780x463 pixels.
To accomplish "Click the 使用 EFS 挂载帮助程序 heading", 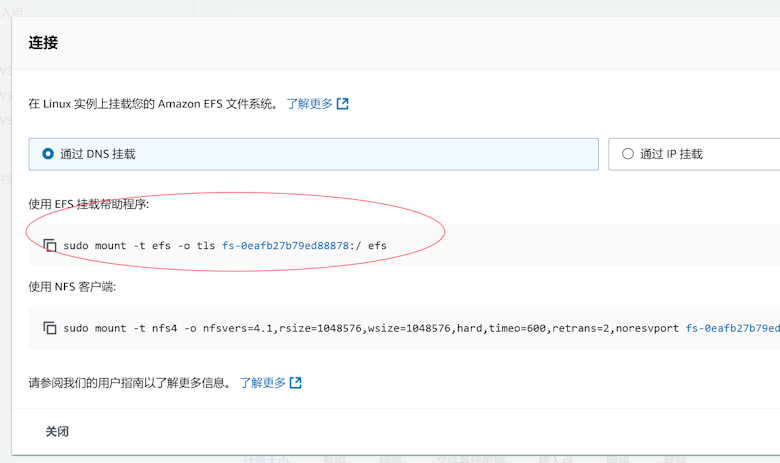I will tap(88, 204).
